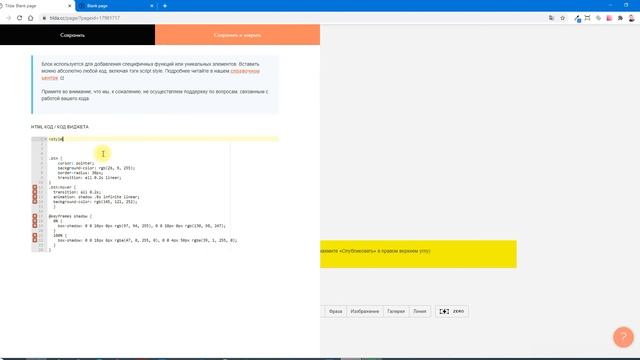Image resolution: width=640 pixels, height=360 pixels.
Task: Click the orange Сохранить и закрыть button
Action: (x=237, y=35)
